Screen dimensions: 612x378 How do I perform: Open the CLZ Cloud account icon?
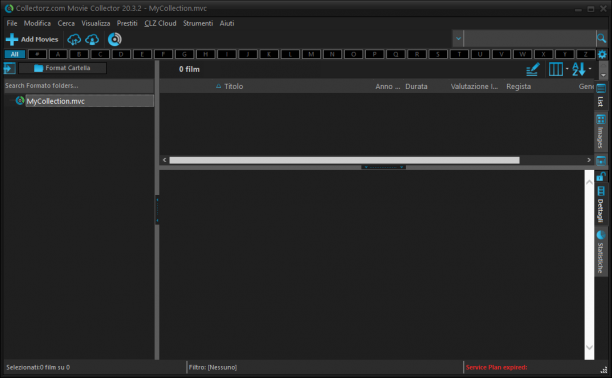click(x=92, y=39)
